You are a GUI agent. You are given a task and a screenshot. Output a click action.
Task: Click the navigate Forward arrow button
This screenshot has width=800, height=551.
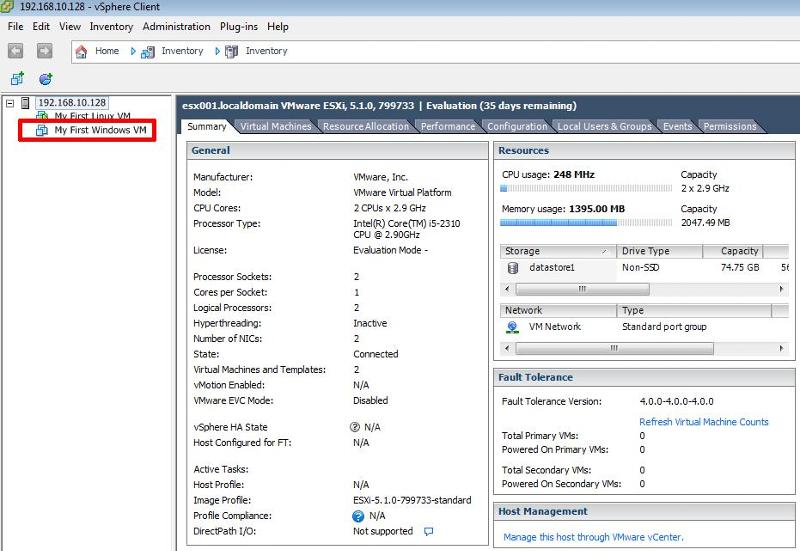point(45,51)
